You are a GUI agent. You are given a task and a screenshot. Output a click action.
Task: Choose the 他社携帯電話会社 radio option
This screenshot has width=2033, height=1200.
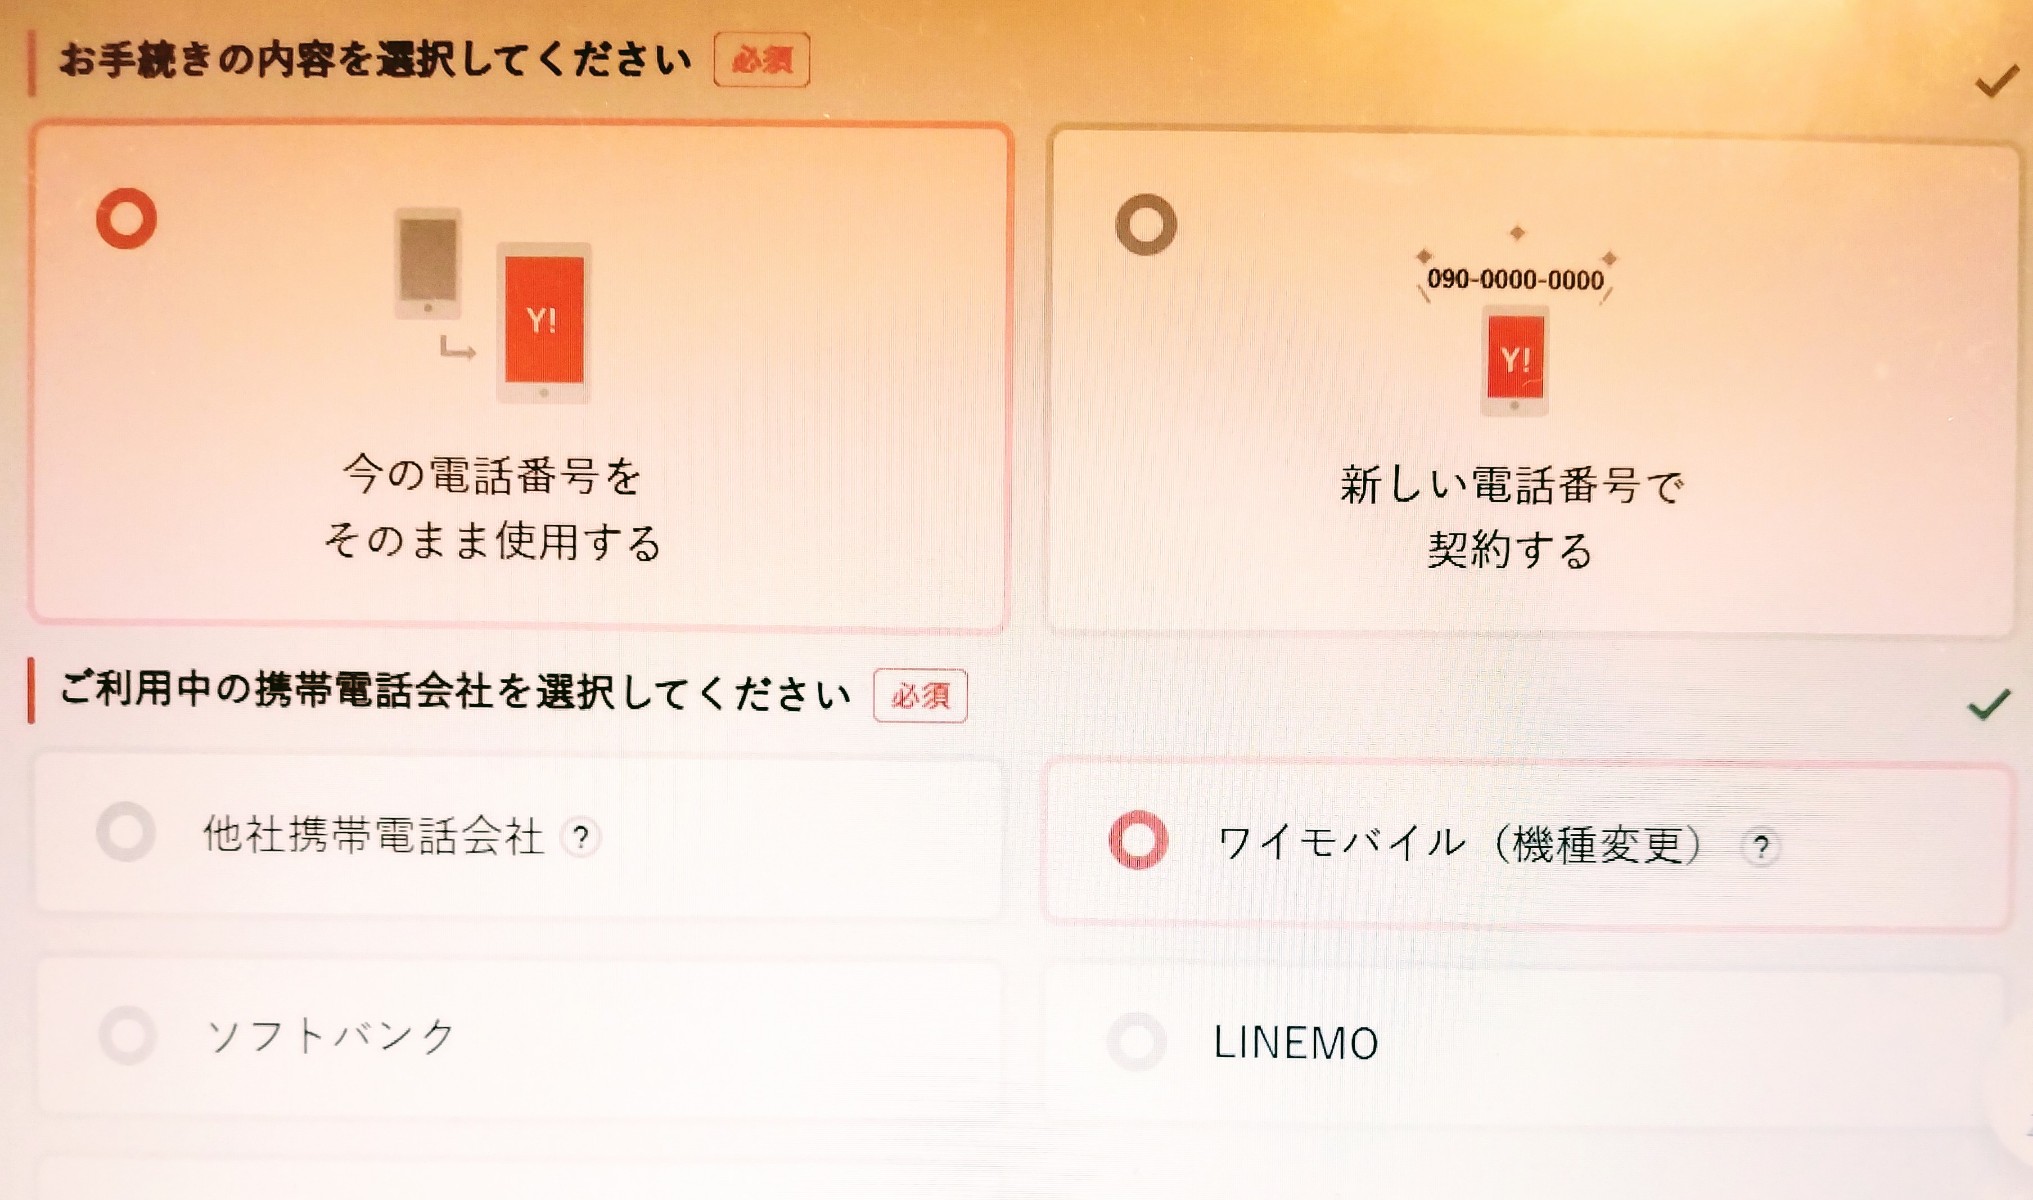126,831
